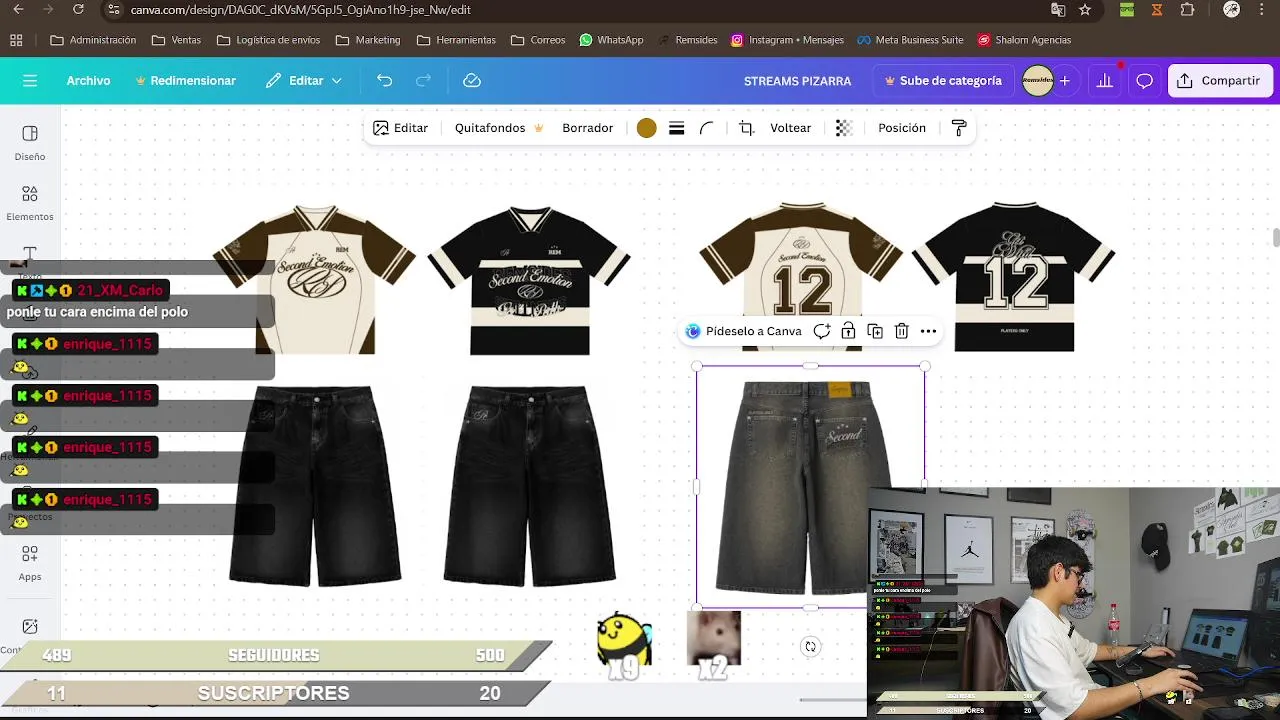Open the browser extensions puzzle icon

tap(1188, 9)
